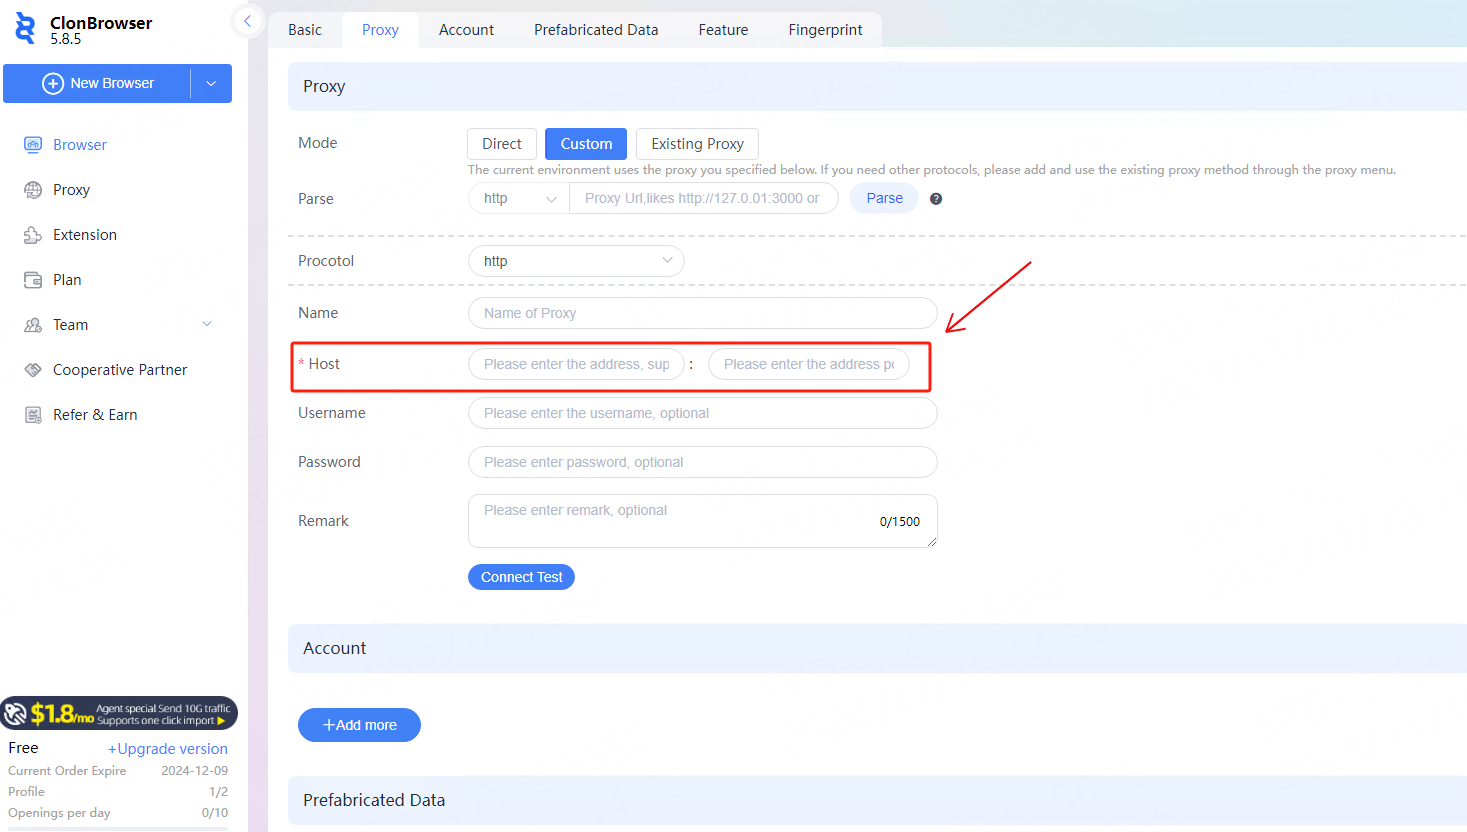Click the ClonBrowser logo icon
The image size is (1467, 832).
(25, 28)
